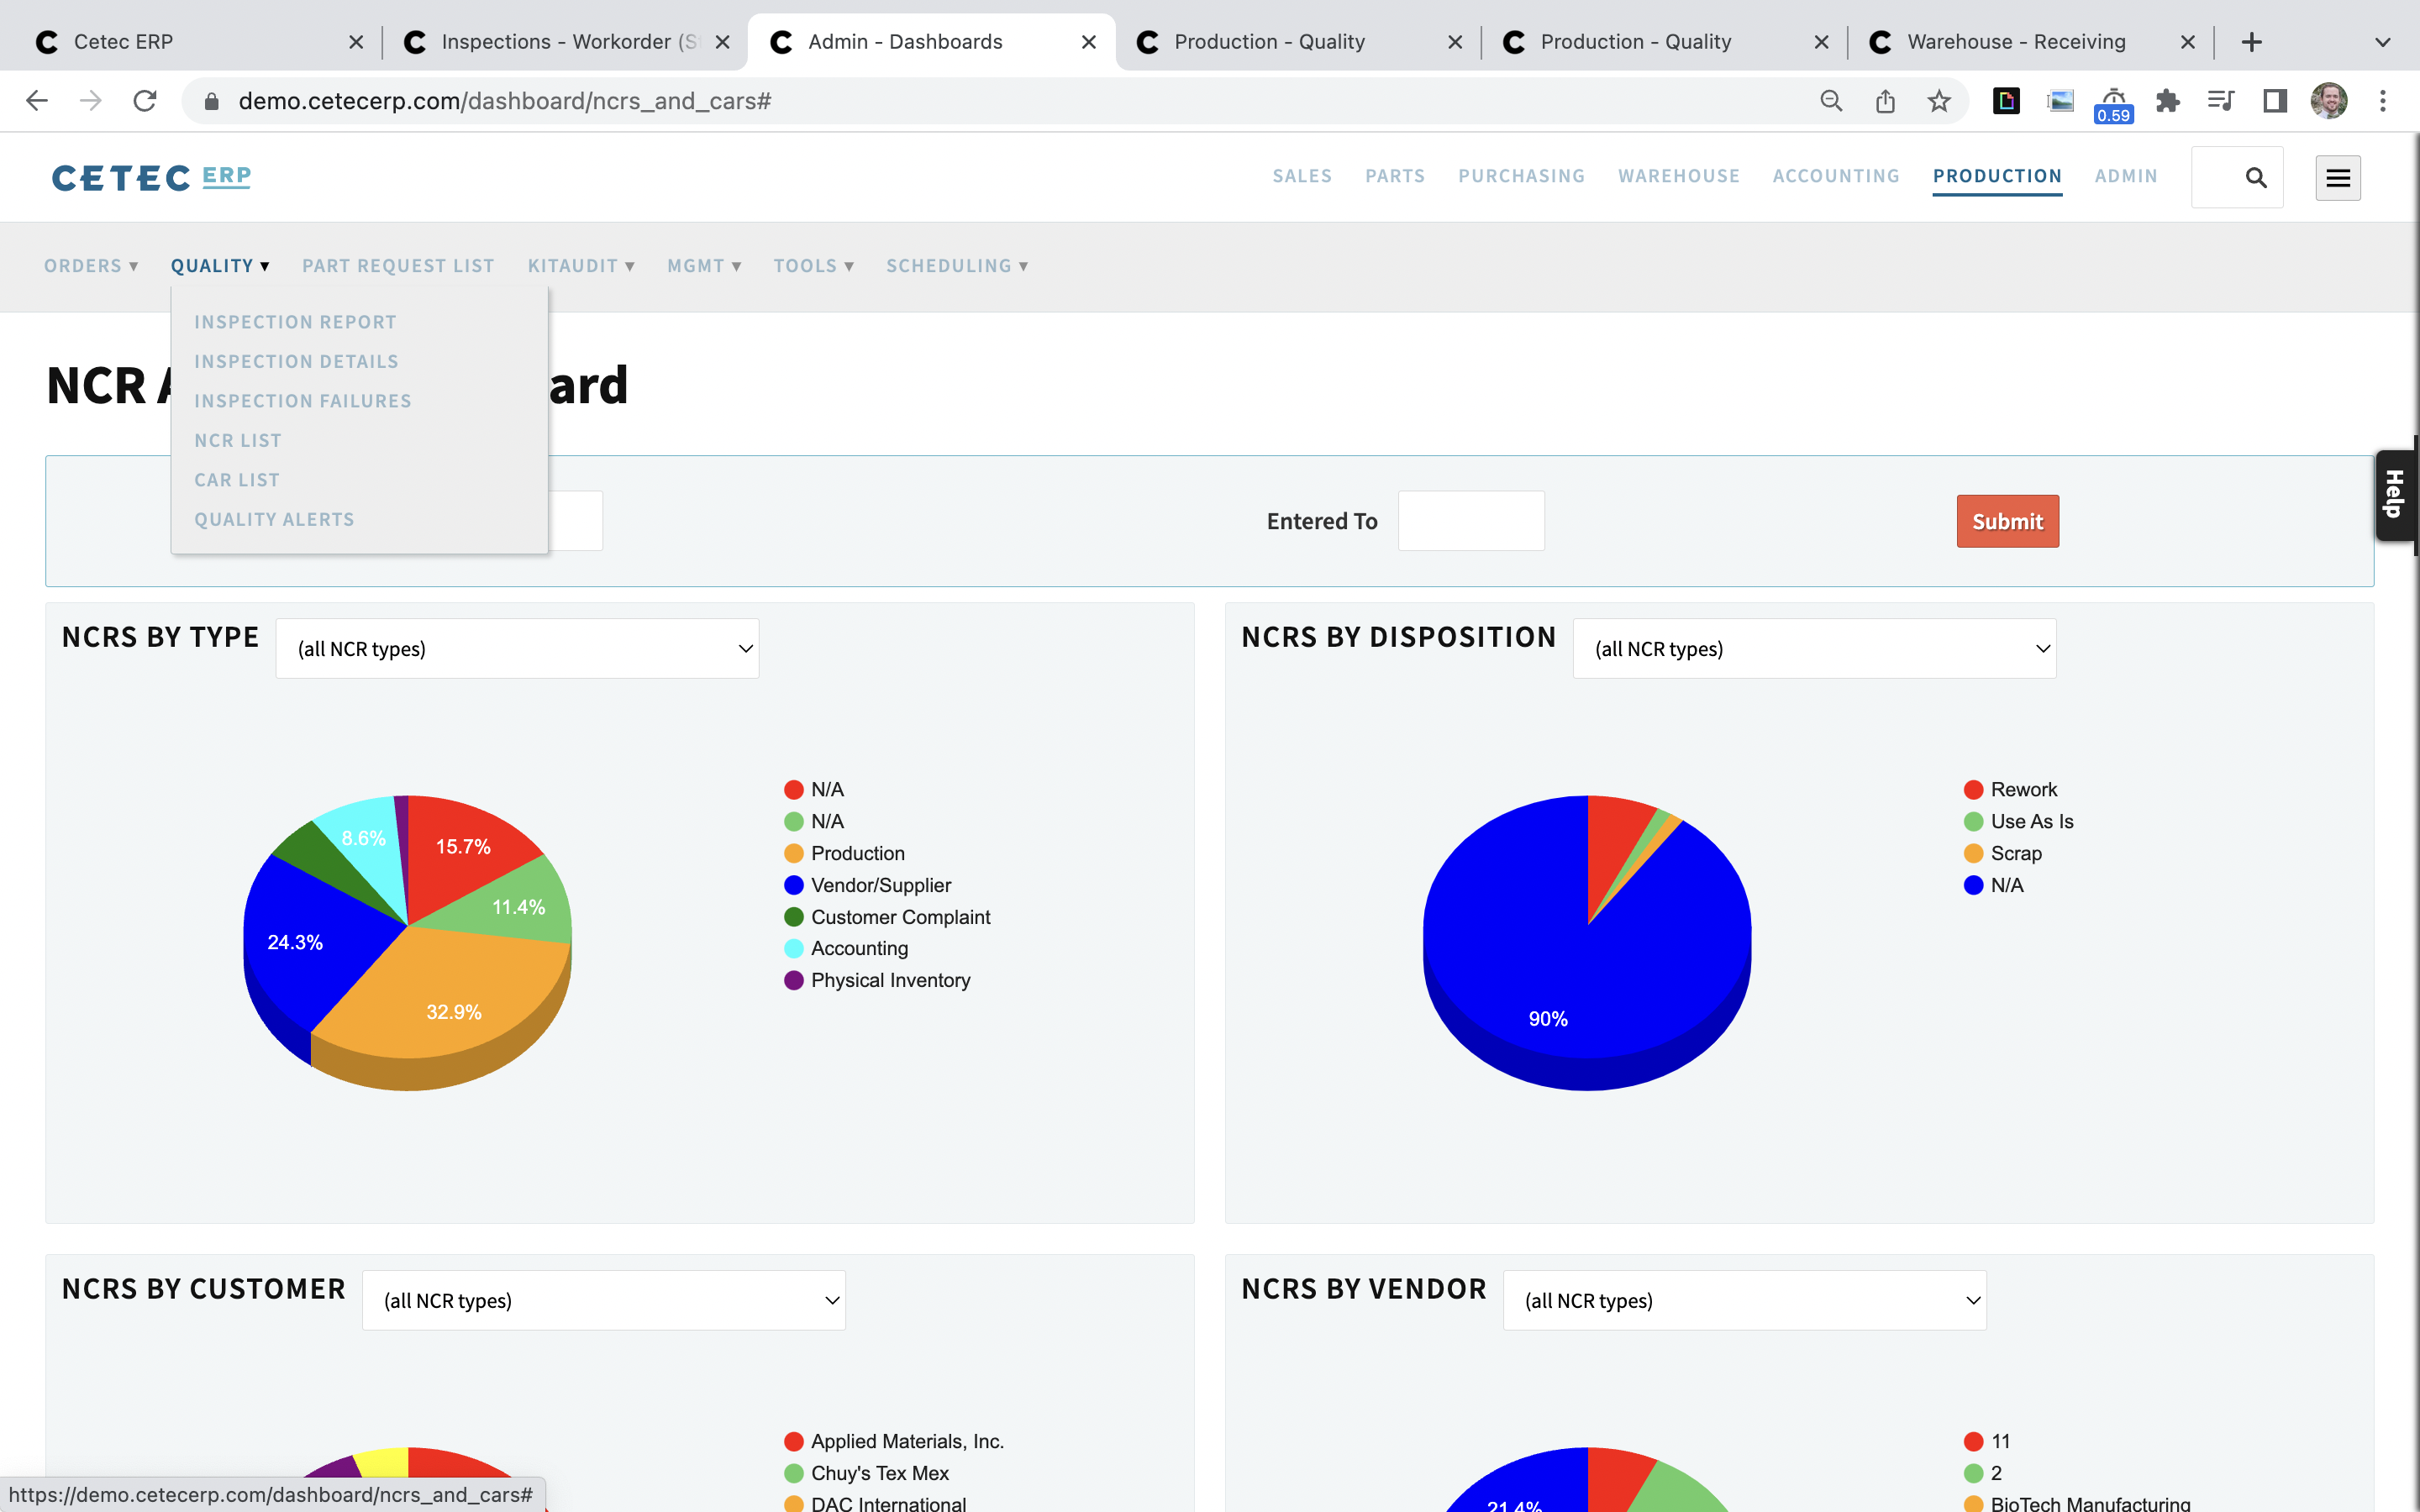Open the QUALITY ALERTS link
The width and height of the screenshot is (2420, 1512).
[275, 519]
